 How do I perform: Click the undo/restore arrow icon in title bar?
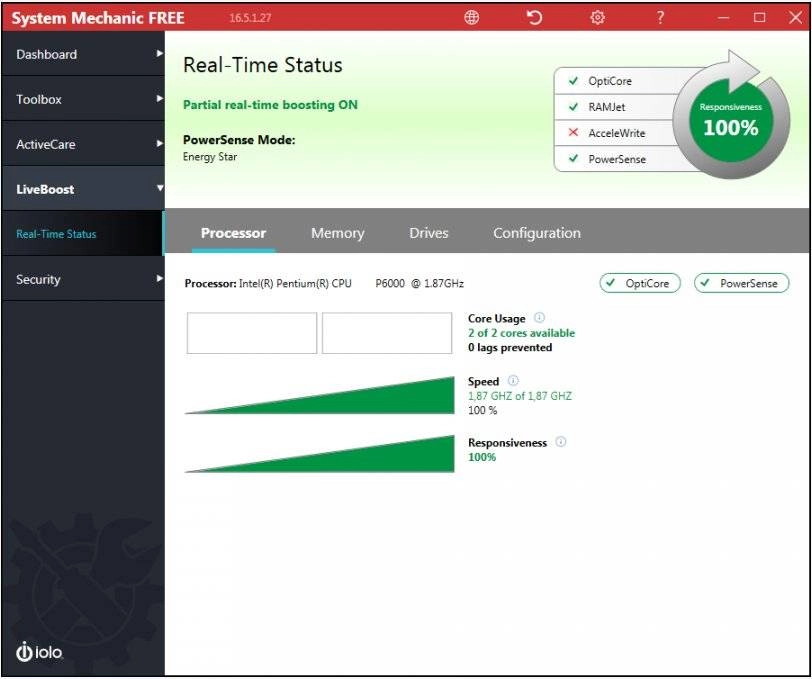(534, 18)
